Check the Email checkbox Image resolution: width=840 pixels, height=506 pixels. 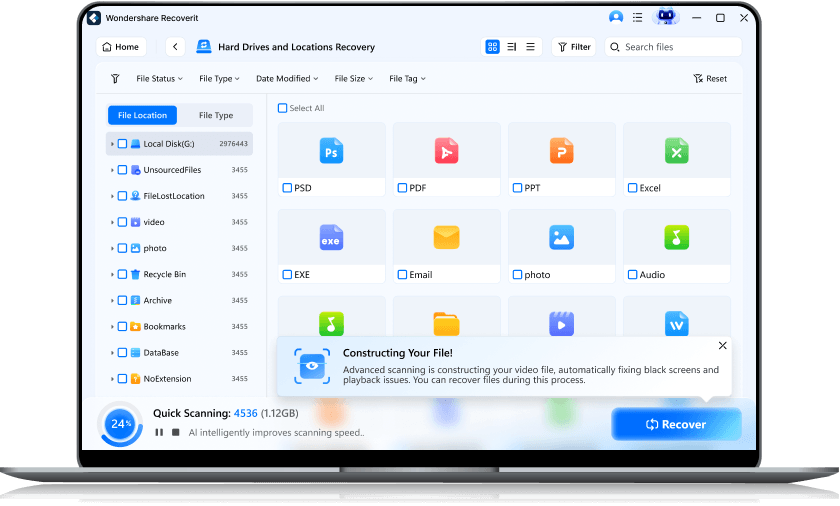(x=402, y=275)
